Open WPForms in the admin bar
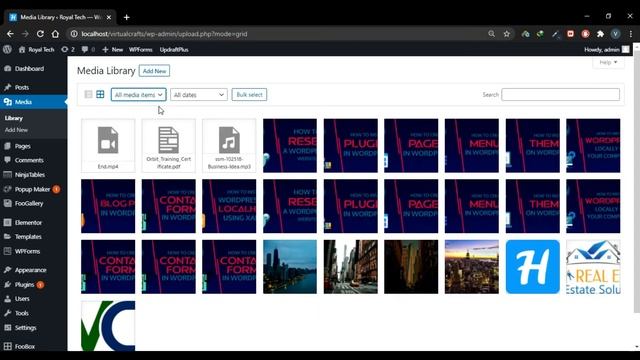The width and height of the screenshot is (640, 360). [x=140, y=49]
